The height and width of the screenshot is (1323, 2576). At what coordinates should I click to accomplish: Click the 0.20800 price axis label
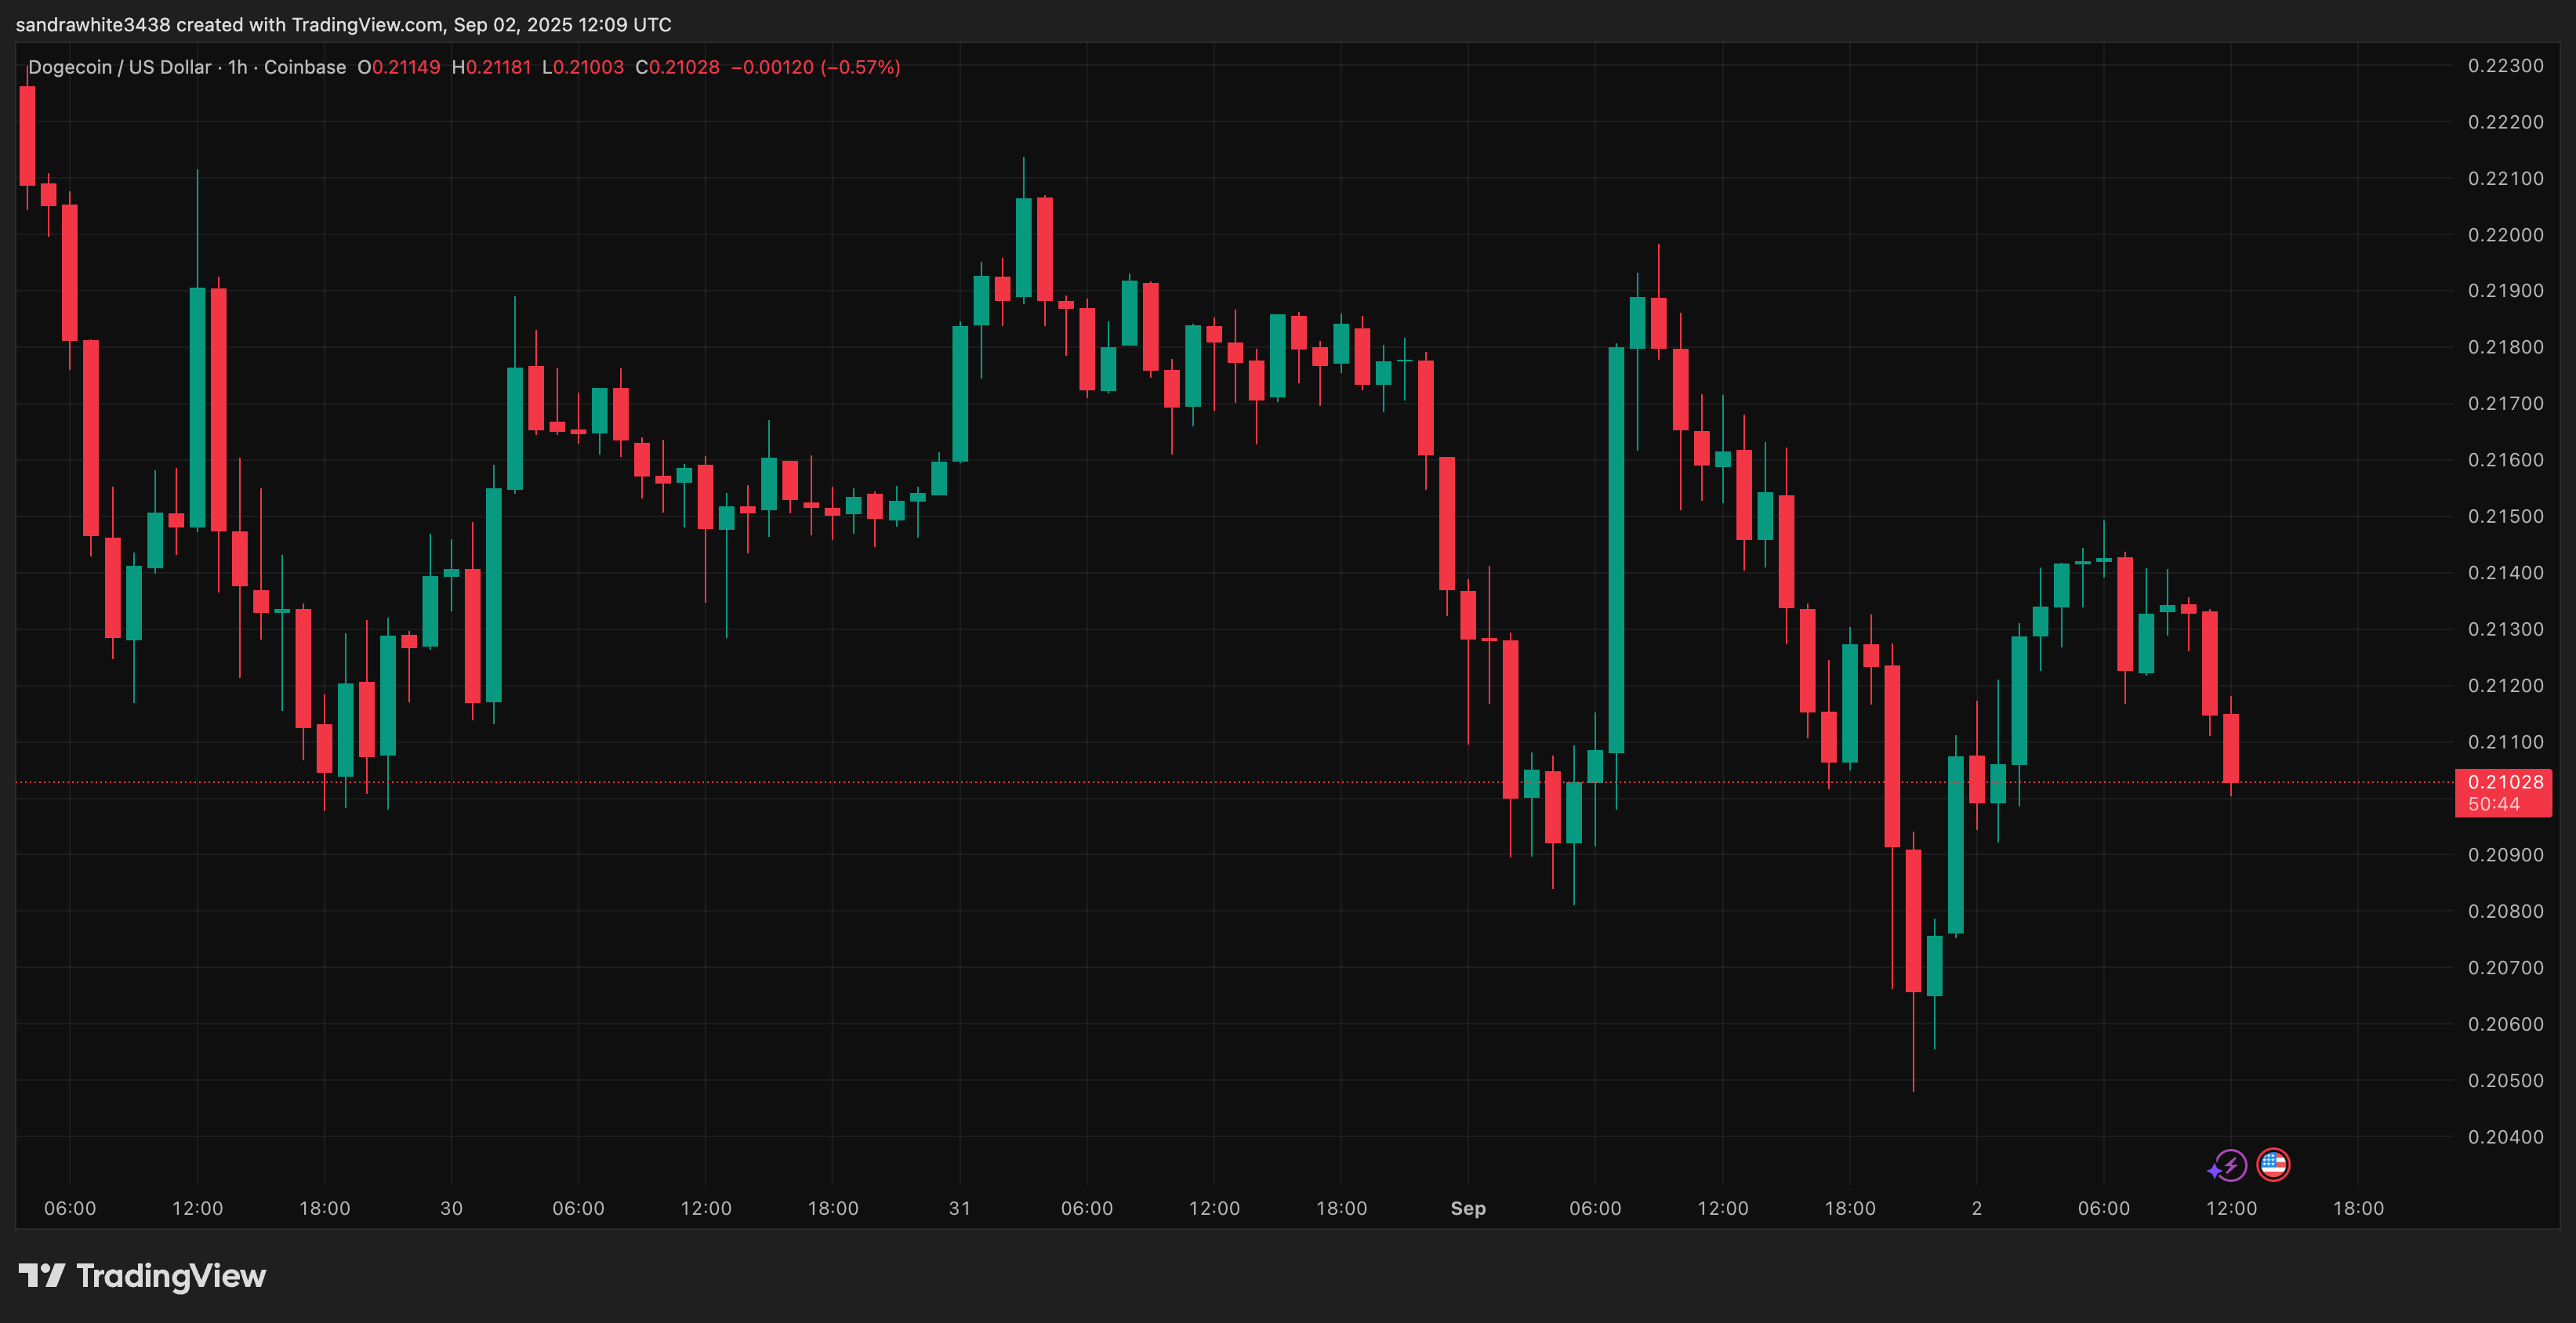point(2505,911)
